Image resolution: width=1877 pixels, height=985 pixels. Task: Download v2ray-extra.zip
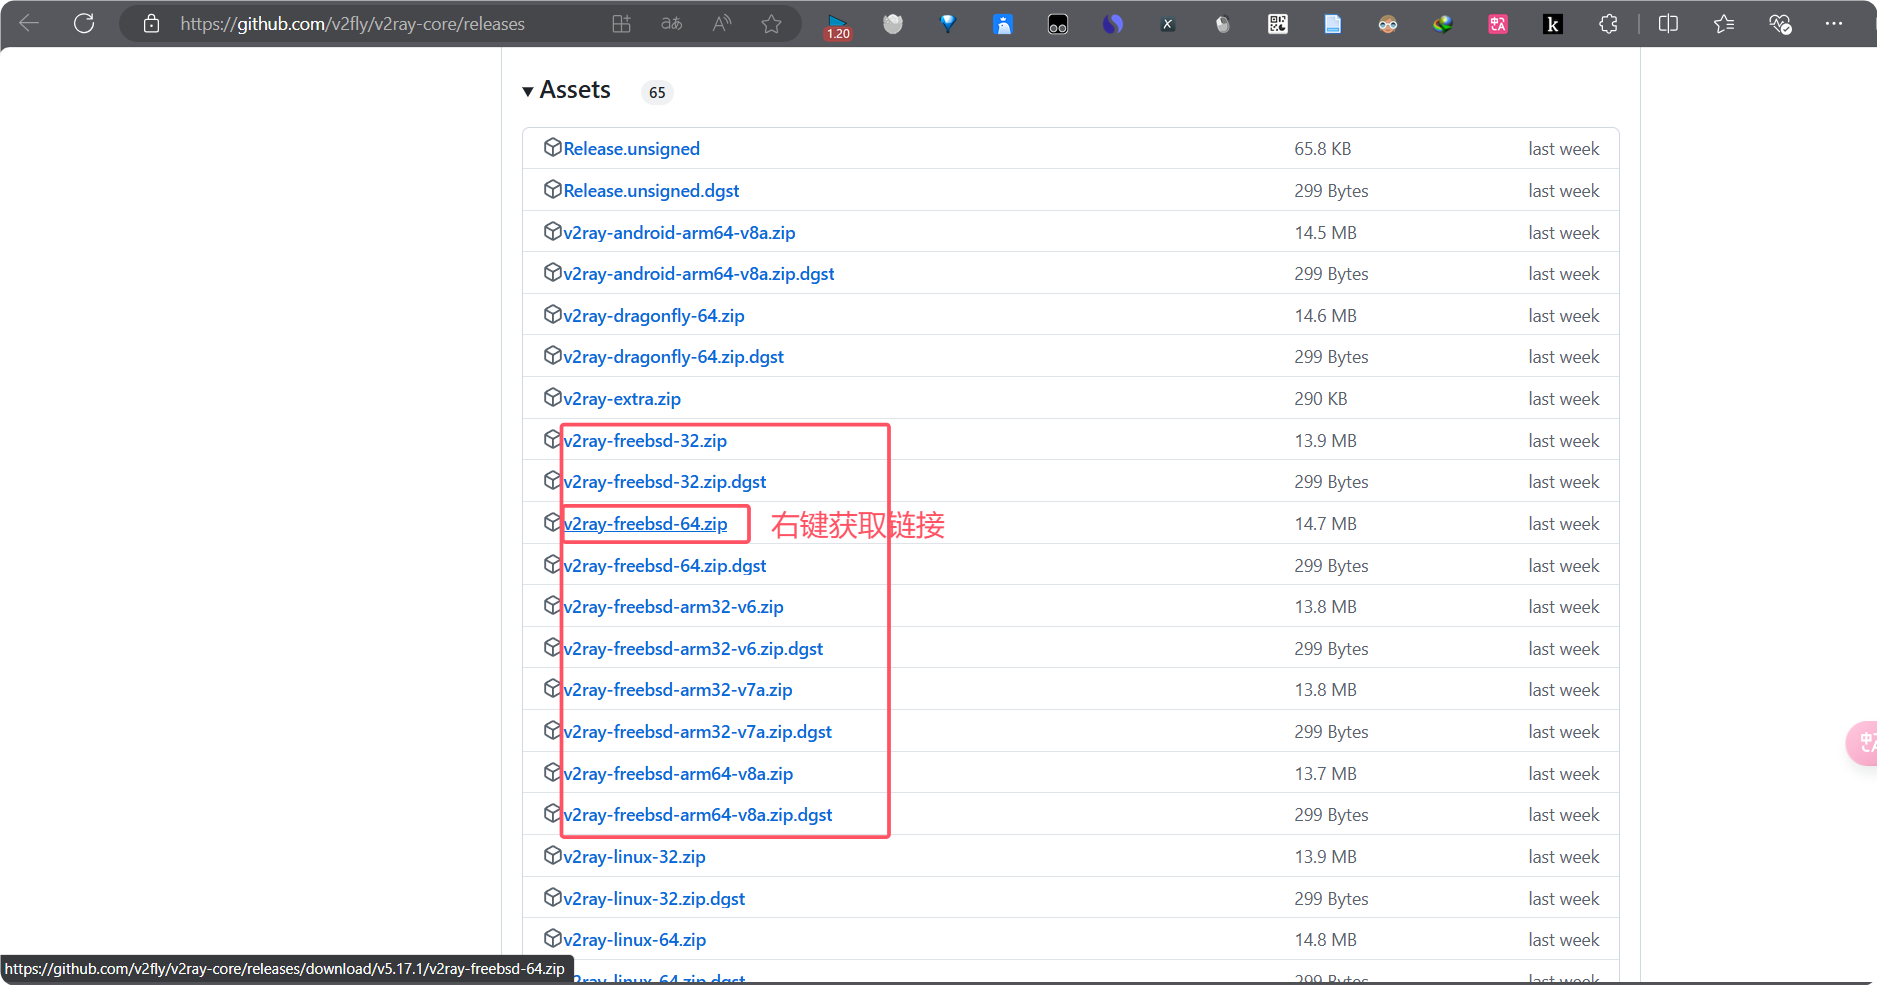(x=621, y=399)
